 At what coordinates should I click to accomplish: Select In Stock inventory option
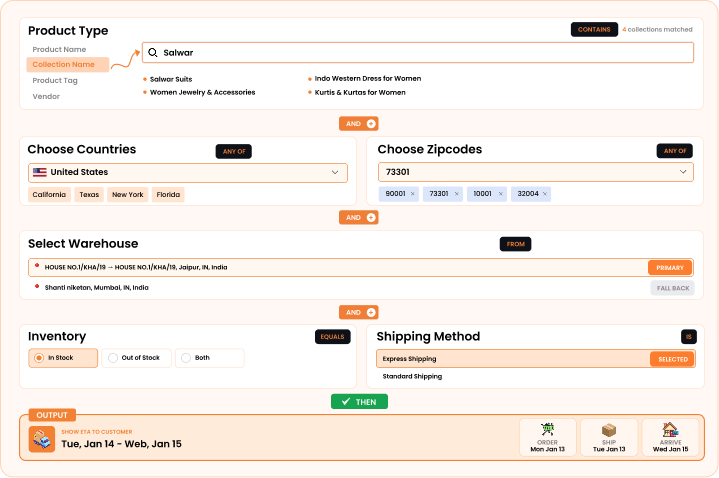click(63, 358)
